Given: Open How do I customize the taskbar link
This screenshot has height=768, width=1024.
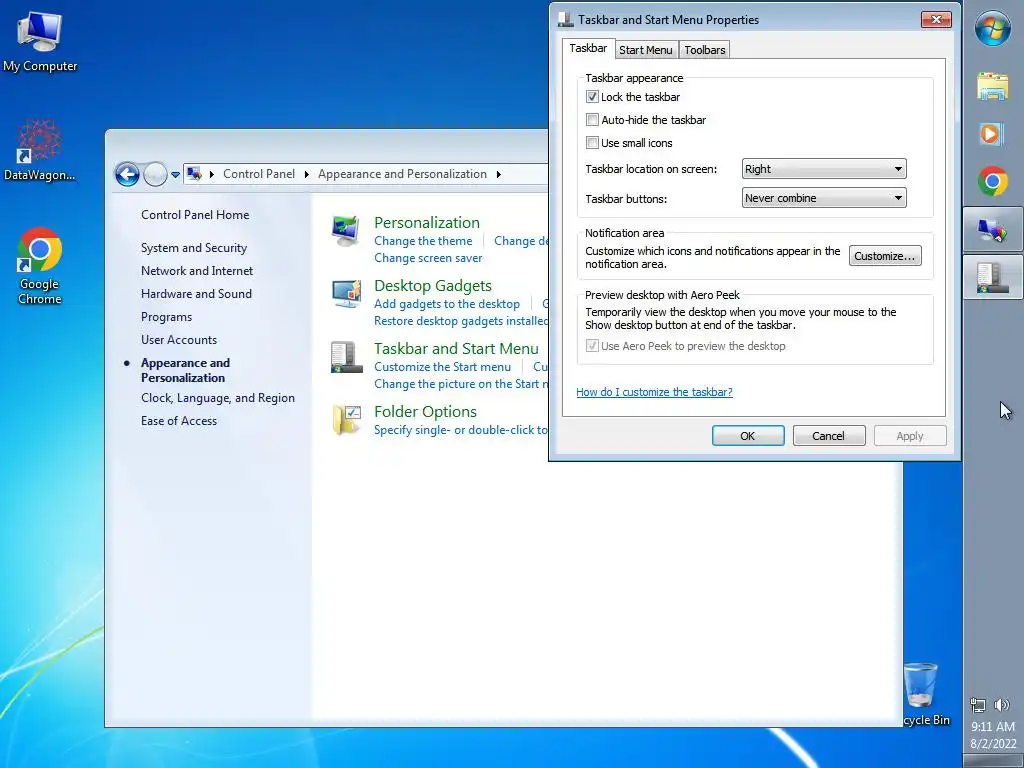Looking at the screenshot, I should tap(654, 392).
